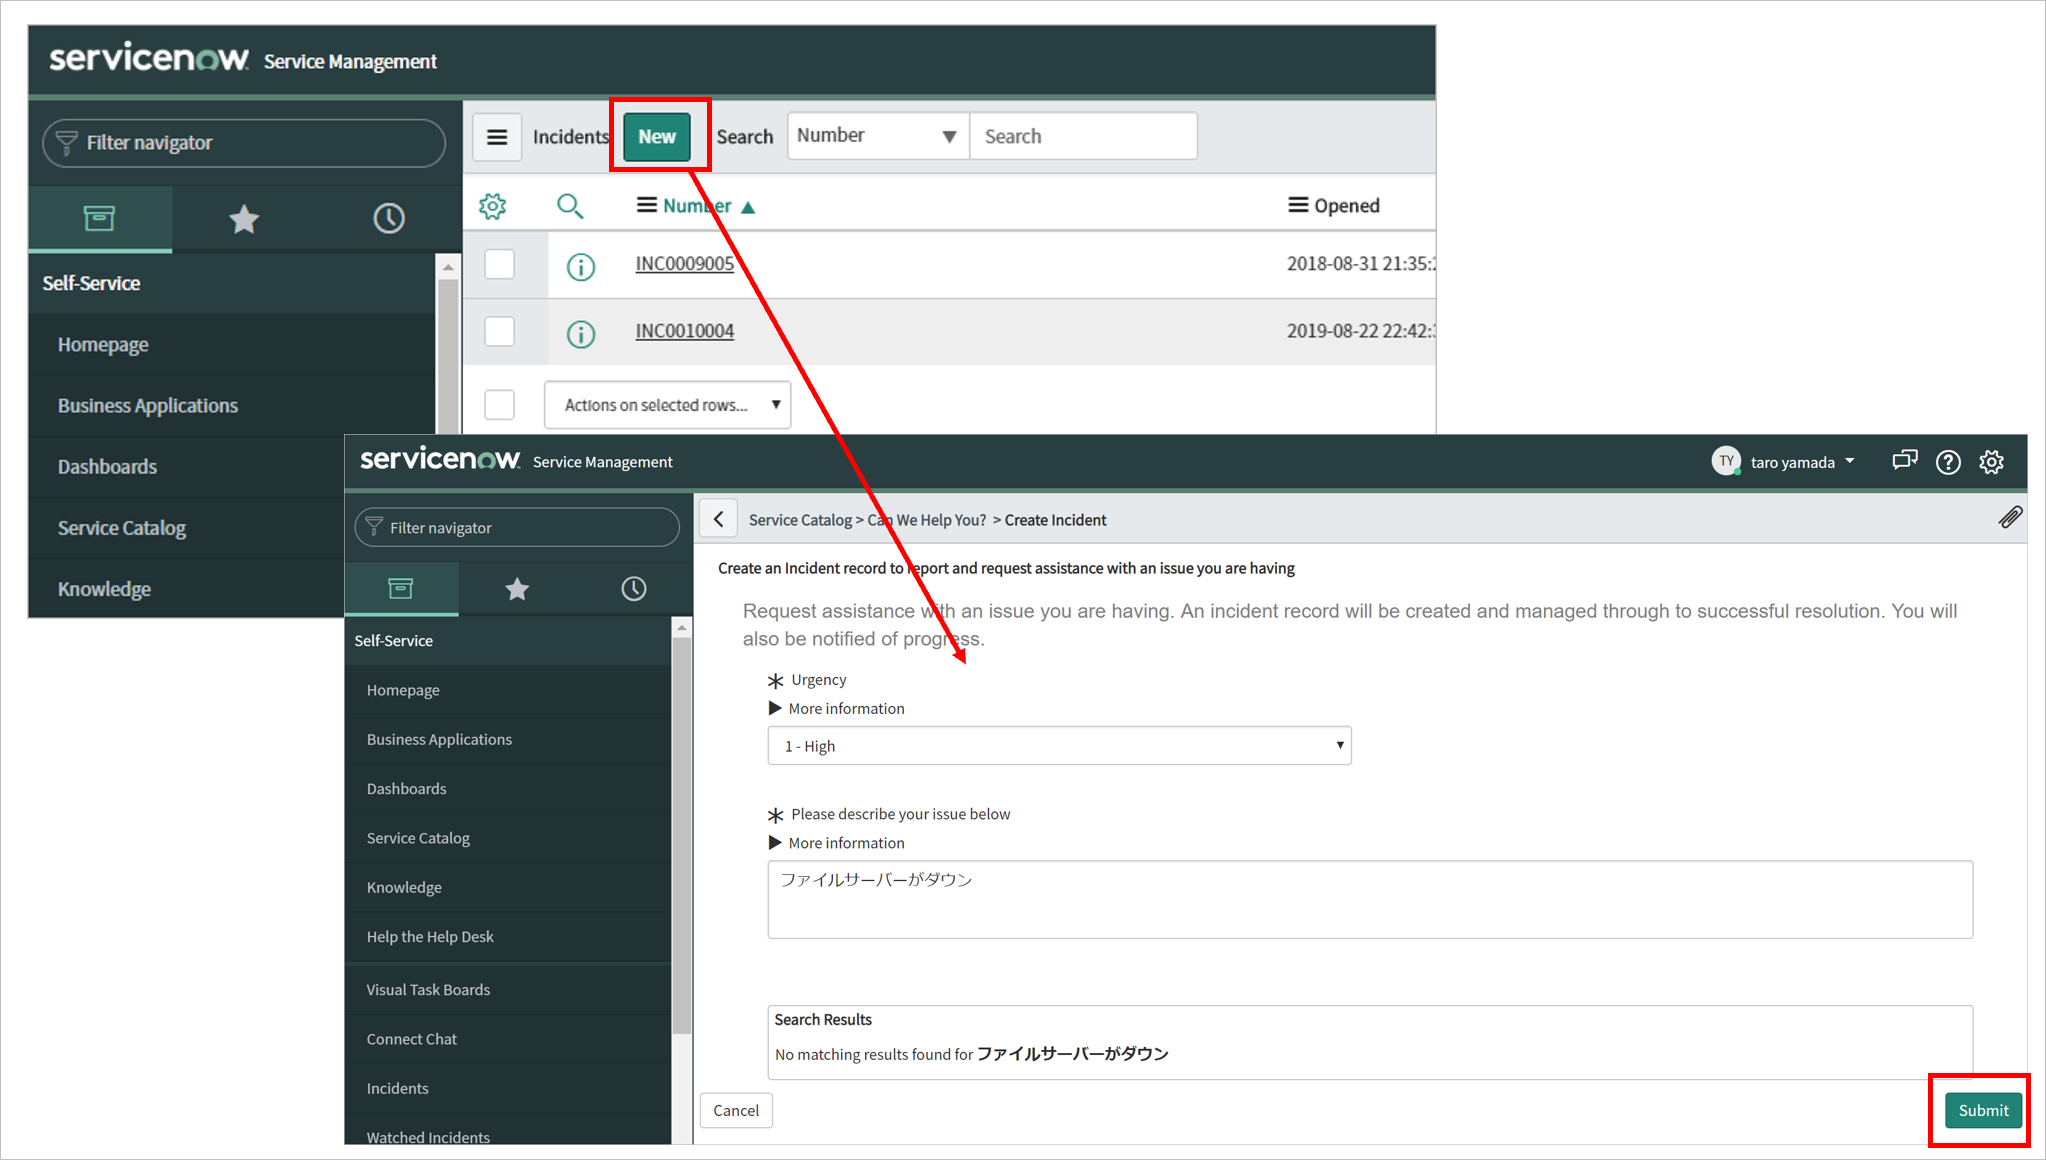The image size is (2046, 1160).
Task: Open the Urgency dropdown showing 1 - High
Action: (x=1058, y=745)
